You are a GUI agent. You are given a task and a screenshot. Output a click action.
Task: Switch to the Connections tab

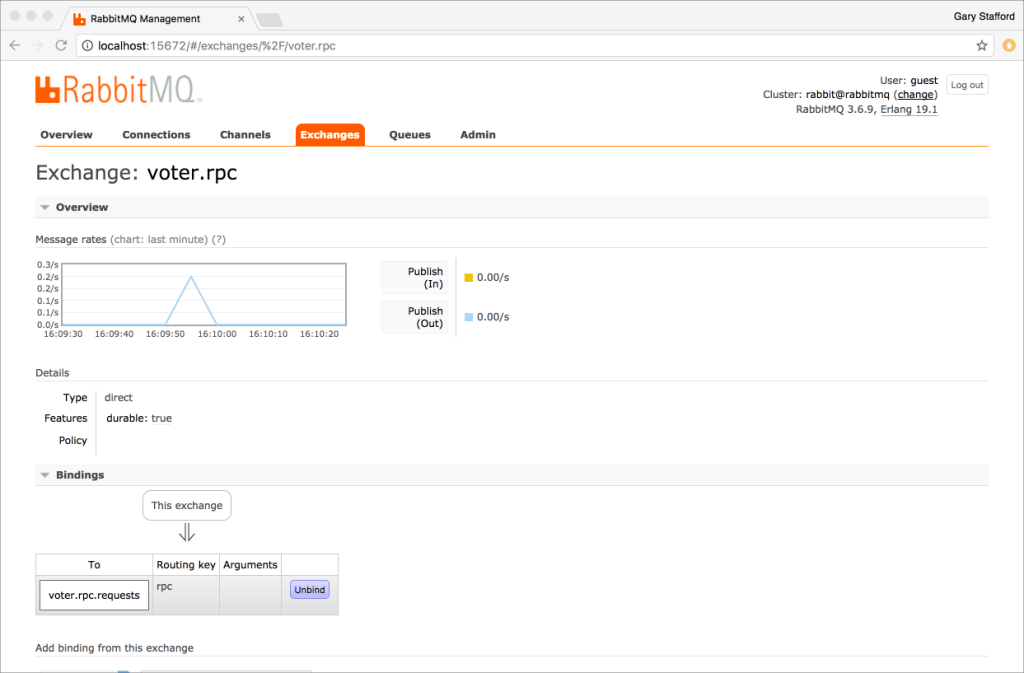pyautogui.click(x=156, y=134)
